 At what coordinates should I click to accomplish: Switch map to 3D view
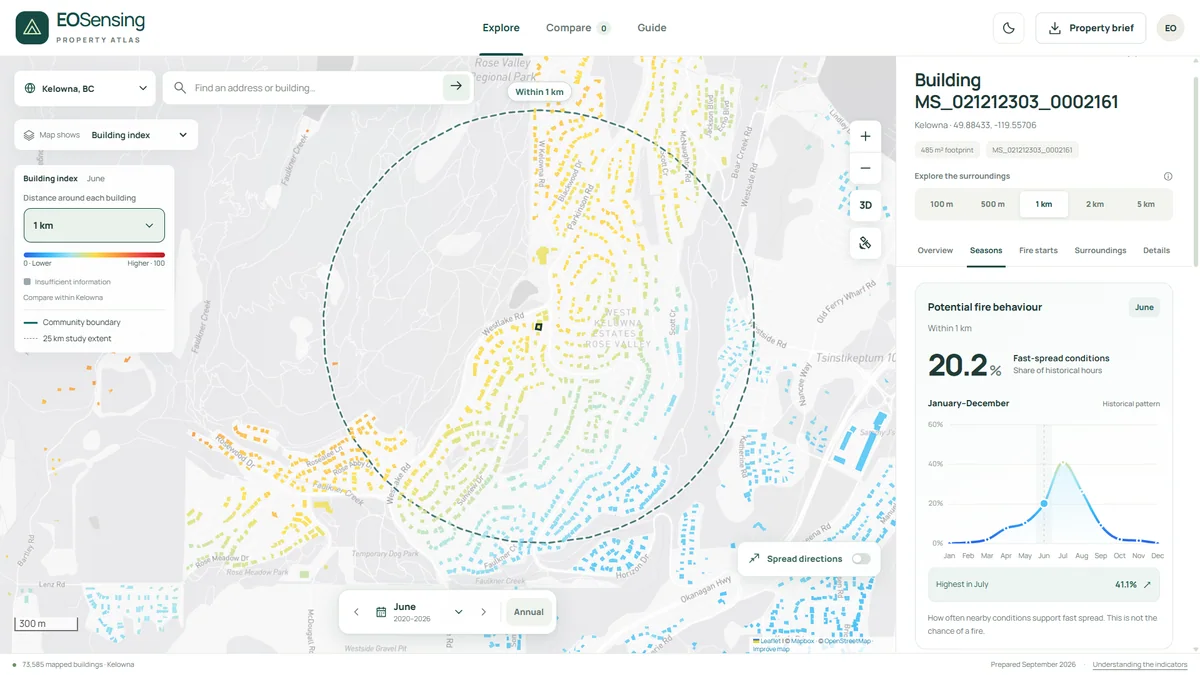point(865,205)
